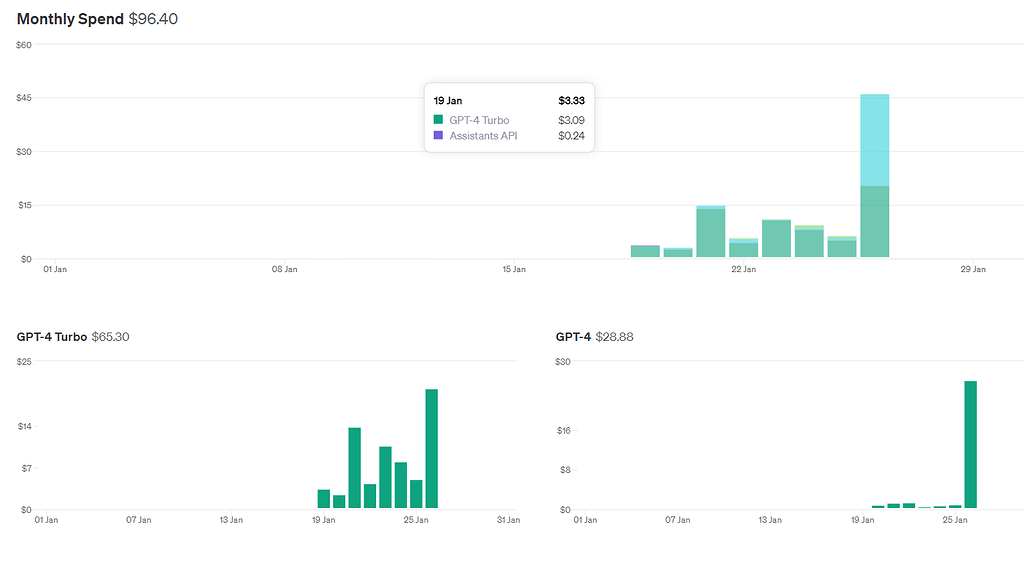1024x567 pixels.
Task: Click the GPT-4 Turbo tooltip entry label
Action: [x=479, y=120]
